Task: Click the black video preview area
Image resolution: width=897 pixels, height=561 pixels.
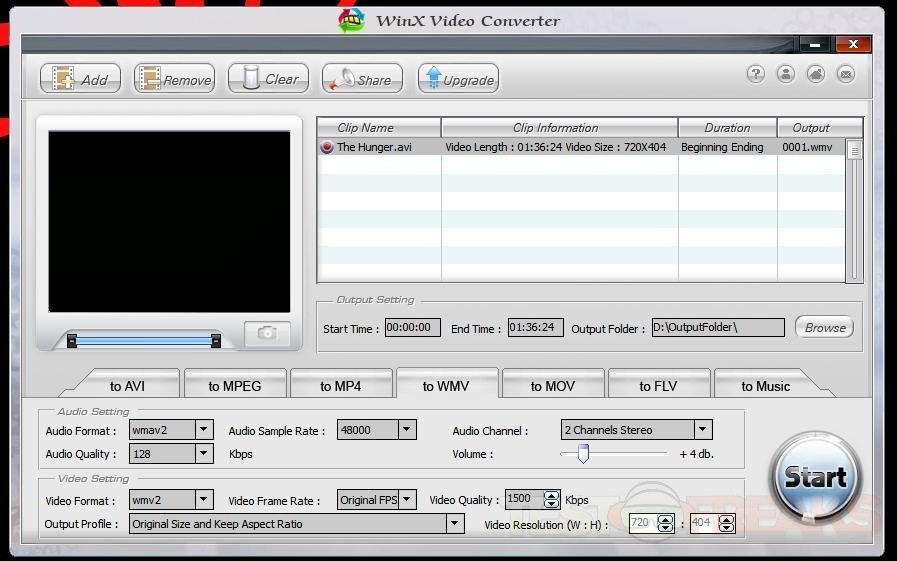Action: pos(169,222)
